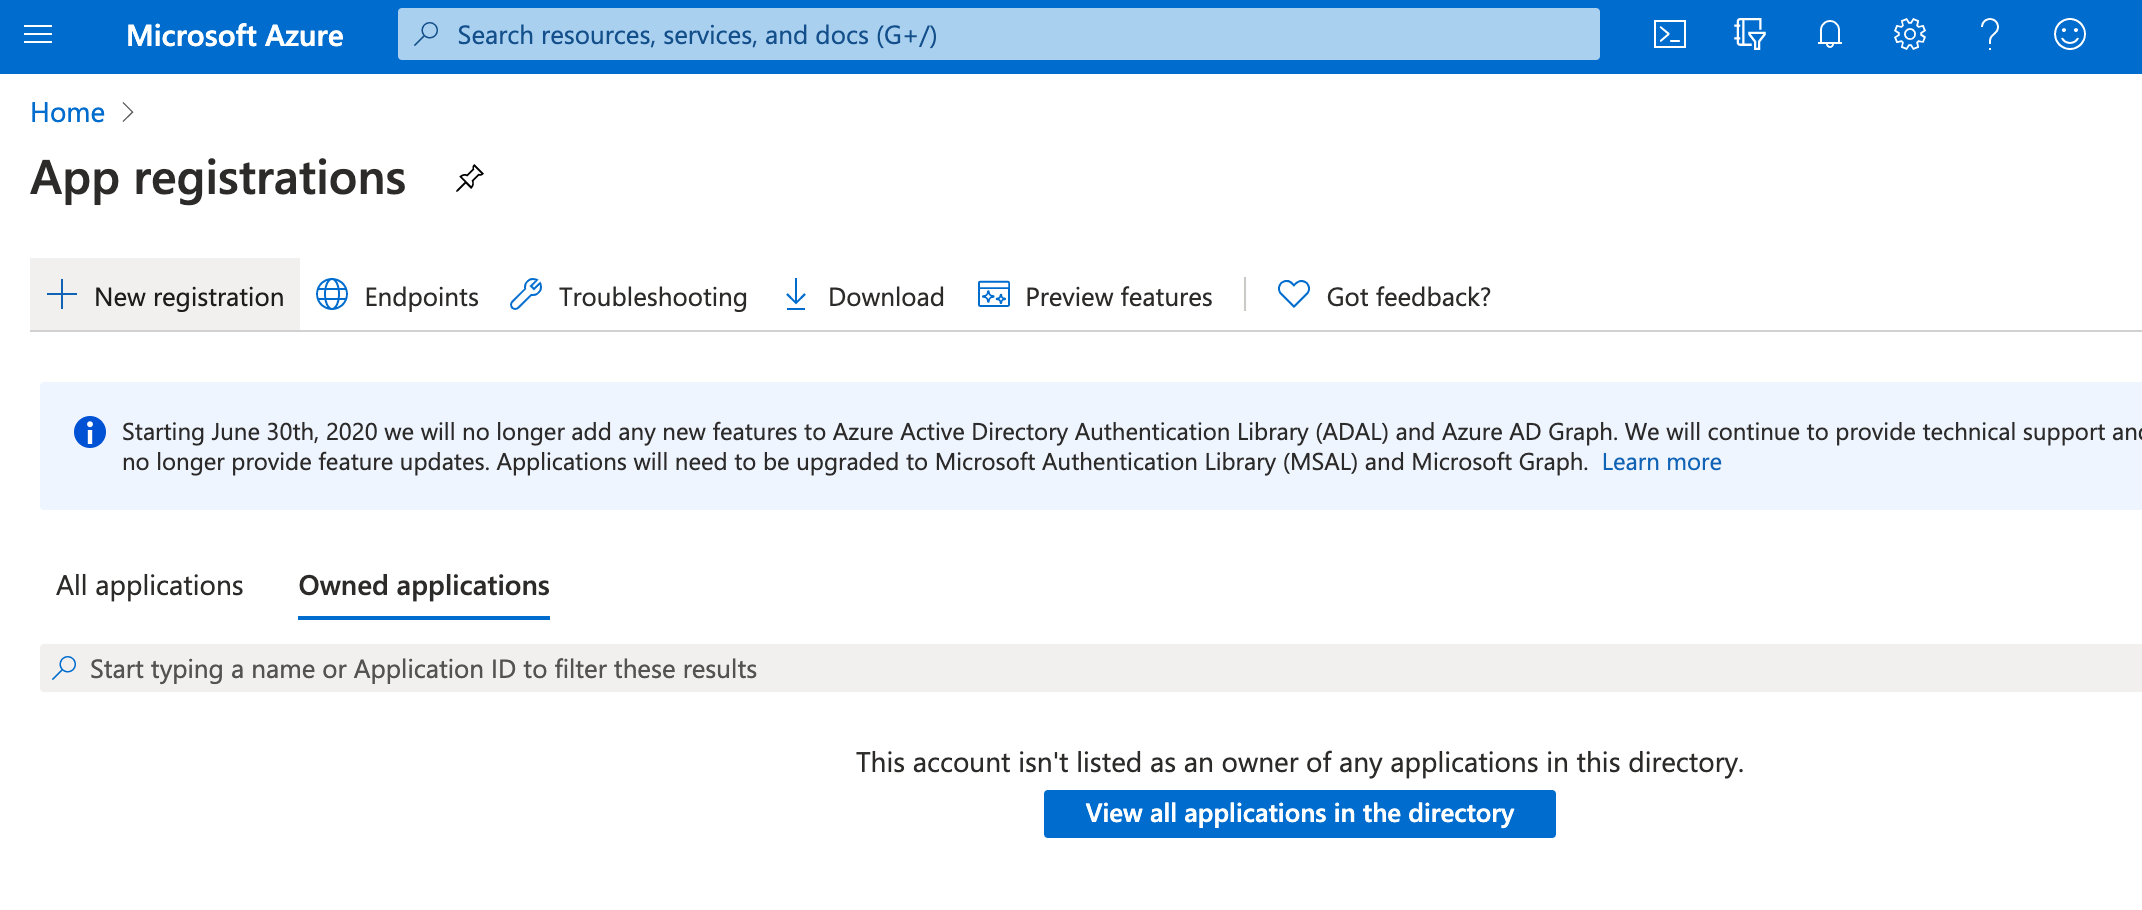Click the magnifier icon in global search
Image resolution: width=2142 pixels, height=910 pixels.
tap(427, 35)
